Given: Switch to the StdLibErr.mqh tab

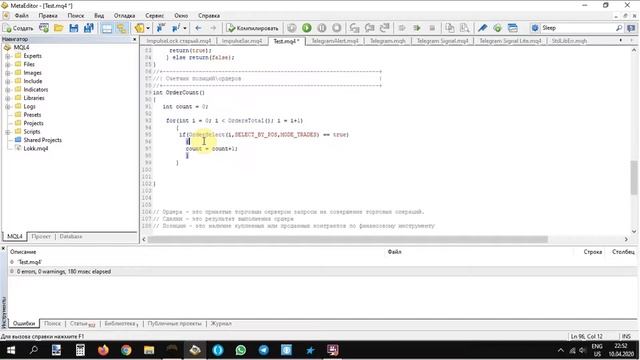Looking at the screenshot, I should pyautogui.click(x=569, y=41).
